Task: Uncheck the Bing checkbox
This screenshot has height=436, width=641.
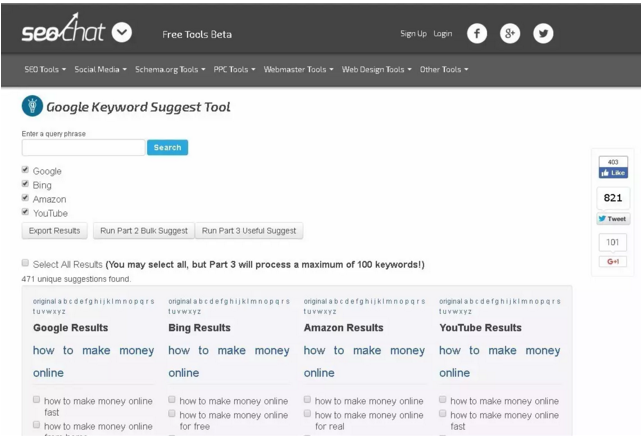Action: tap(25, 183)
